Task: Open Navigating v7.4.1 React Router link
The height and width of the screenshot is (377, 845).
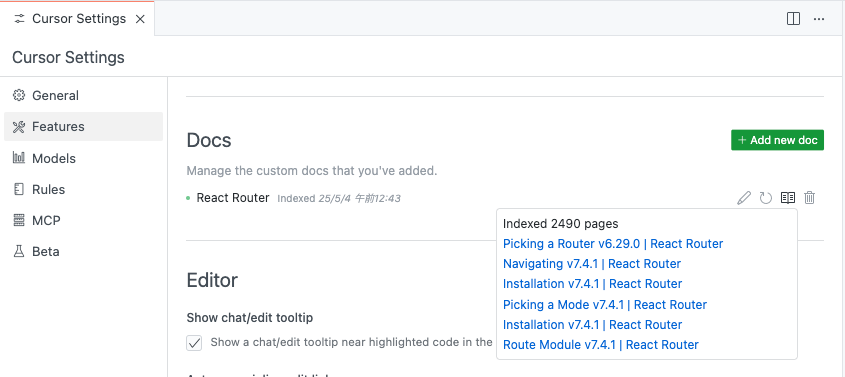Action: 592,264
